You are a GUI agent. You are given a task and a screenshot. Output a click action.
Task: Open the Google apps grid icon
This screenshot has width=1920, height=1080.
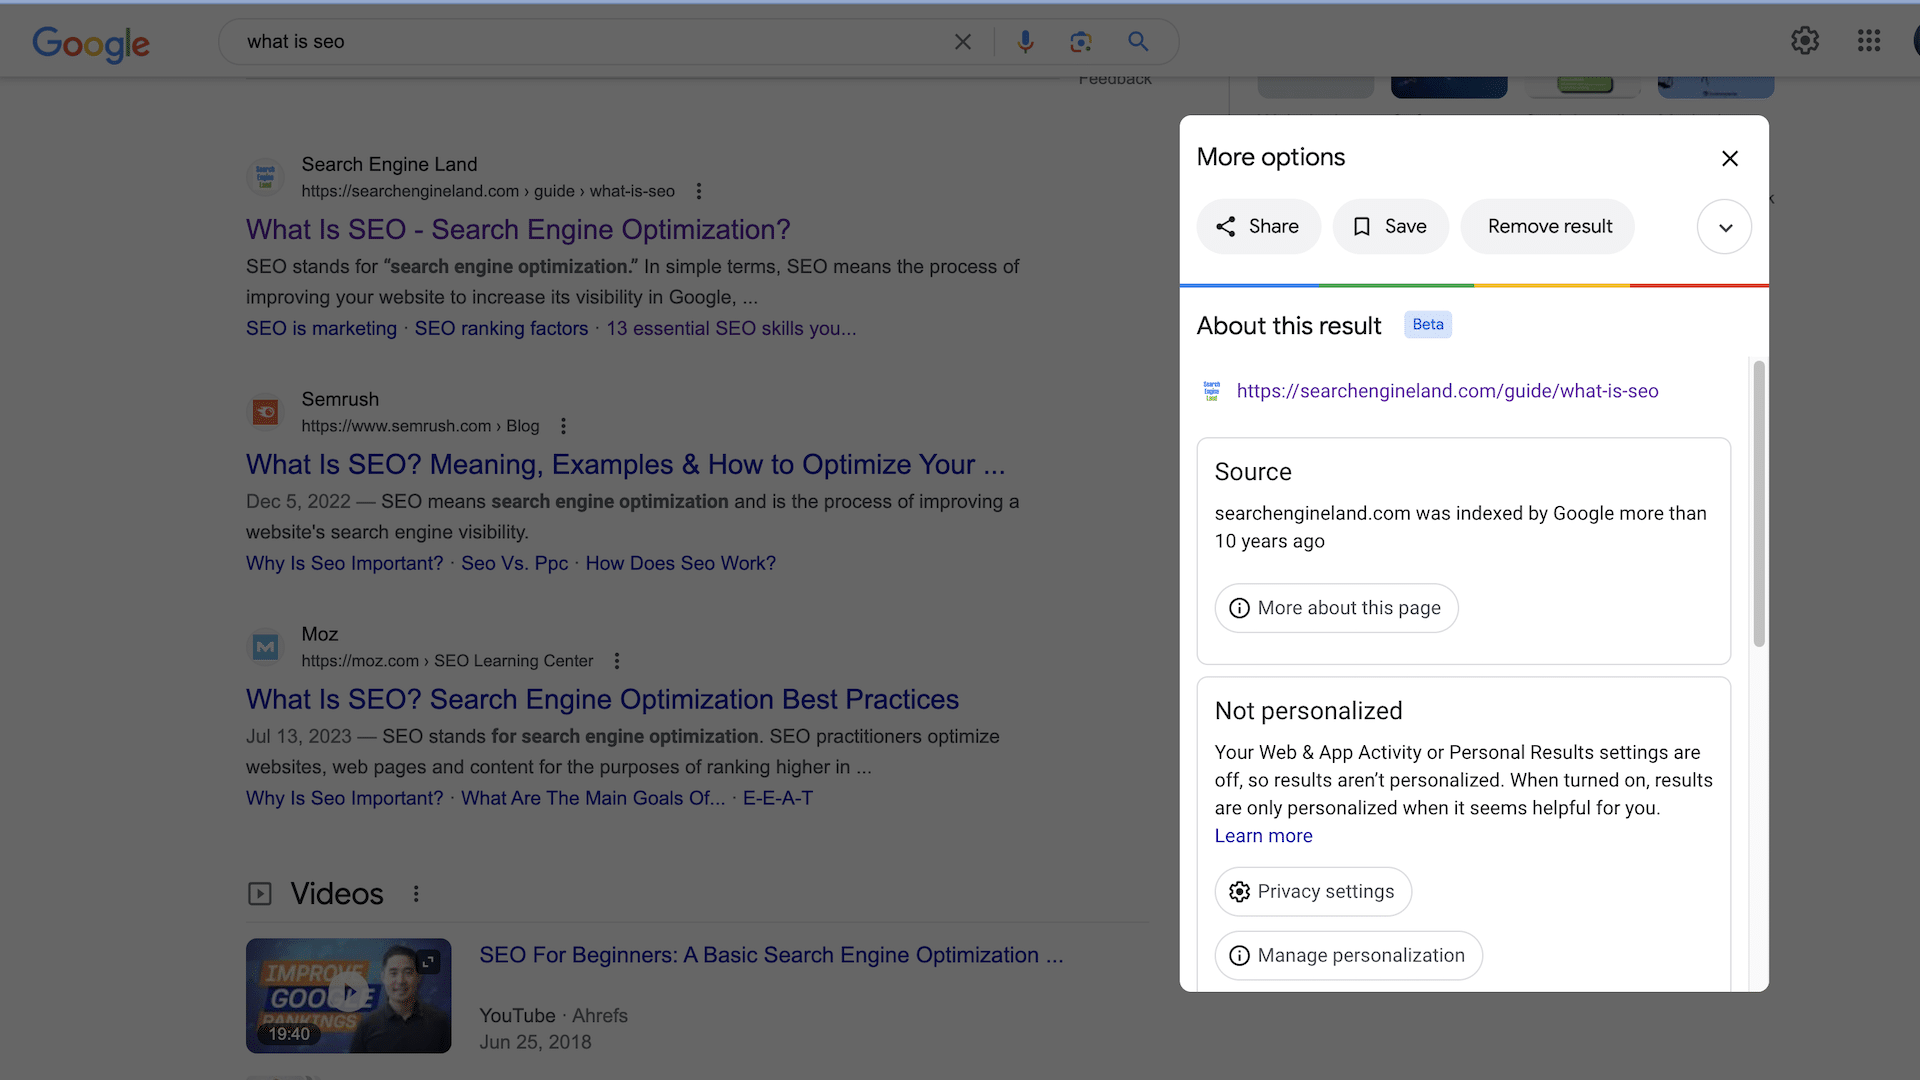(1868, 41)
